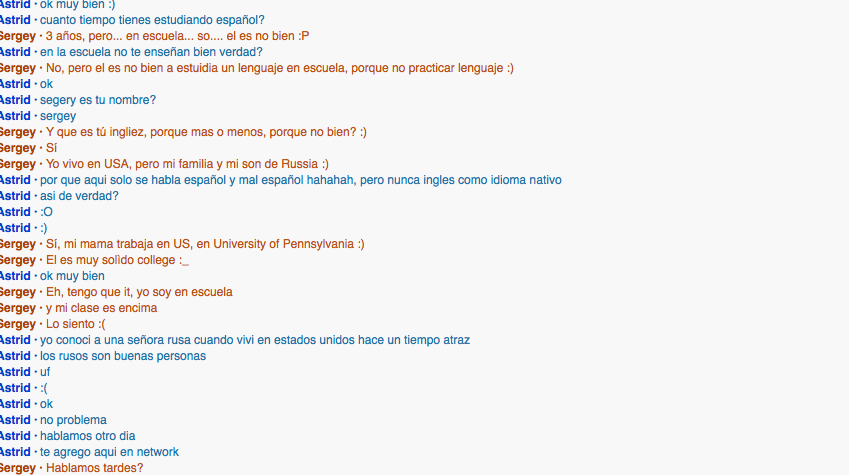Click Sergey's name beside the University of Pennsylvania message
Screen dimensions: 849x475
coord(17,244)
